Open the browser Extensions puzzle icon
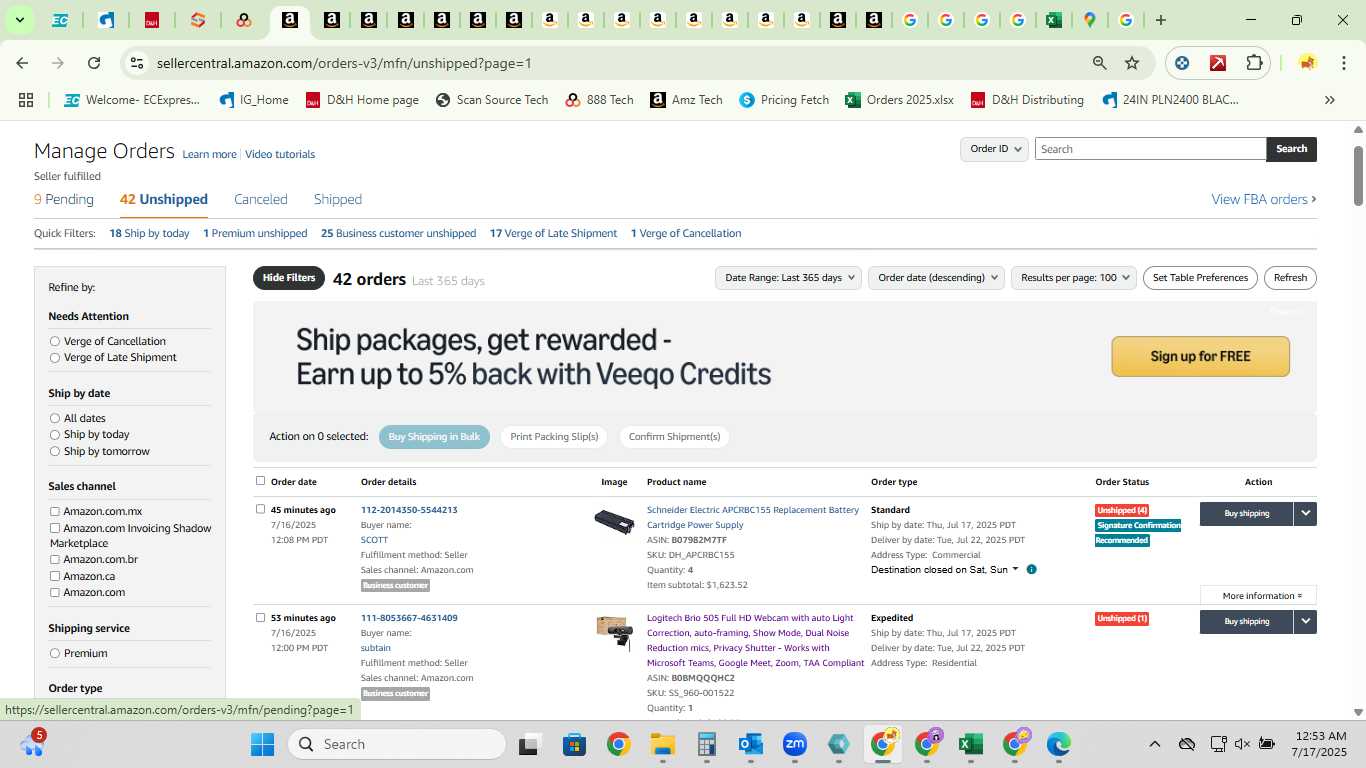Viewport: 1366px width, 768px height. point(1254,63)
